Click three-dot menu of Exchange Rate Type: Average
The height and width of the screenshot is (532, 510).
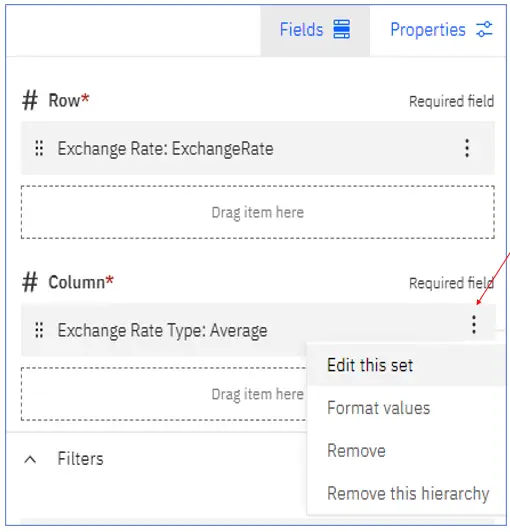474,325
